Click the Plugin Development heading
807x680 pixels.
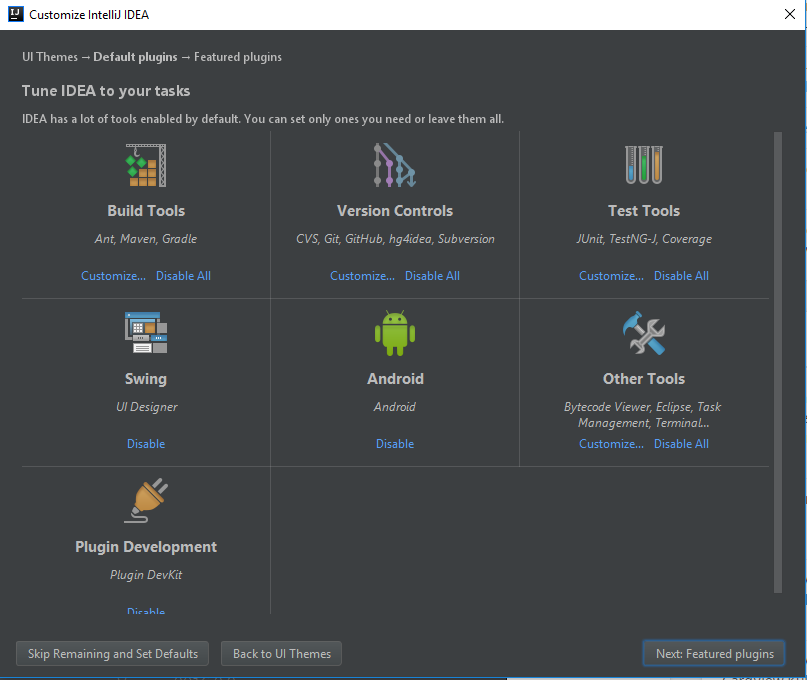[x=146, y=547]
